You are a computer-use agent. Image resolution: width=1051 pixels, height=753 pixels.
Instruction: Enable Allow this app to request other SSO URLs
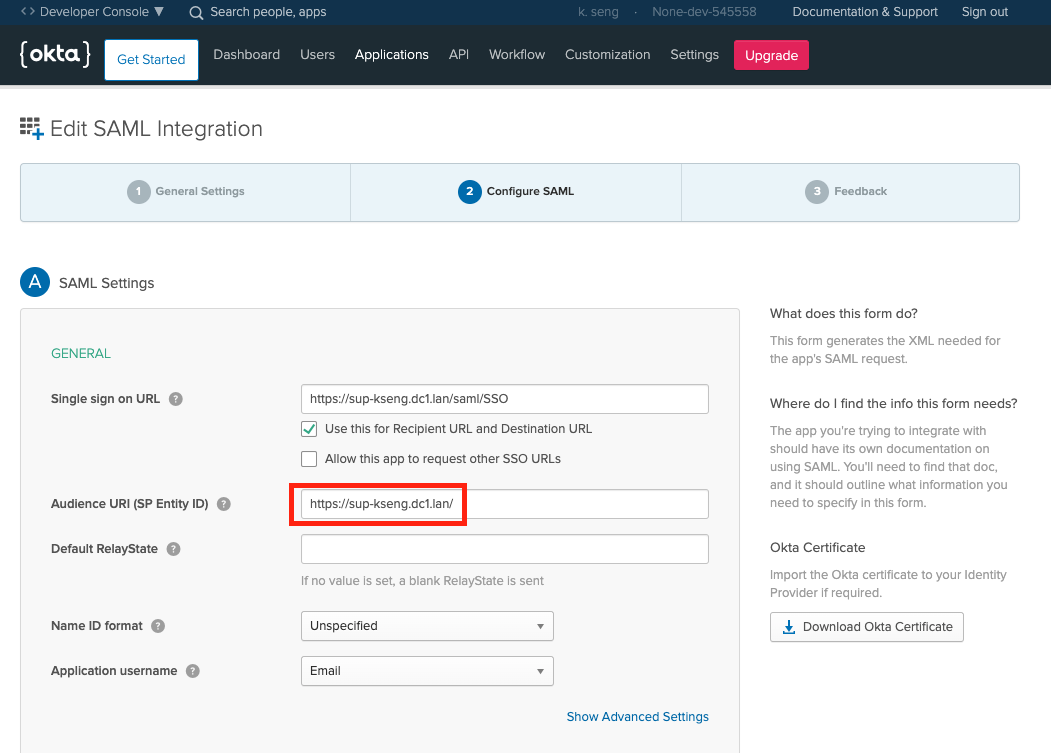coord(309,459)
